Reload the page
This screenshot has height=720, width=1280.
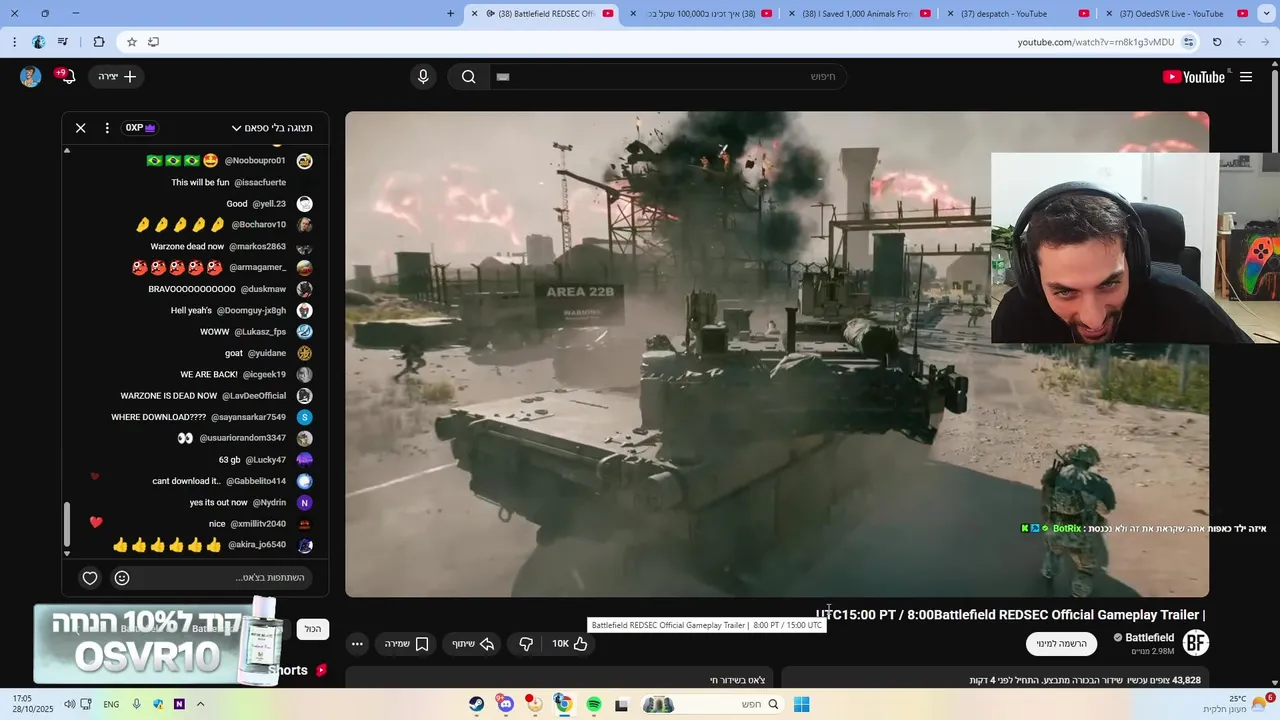[1217, 42]
